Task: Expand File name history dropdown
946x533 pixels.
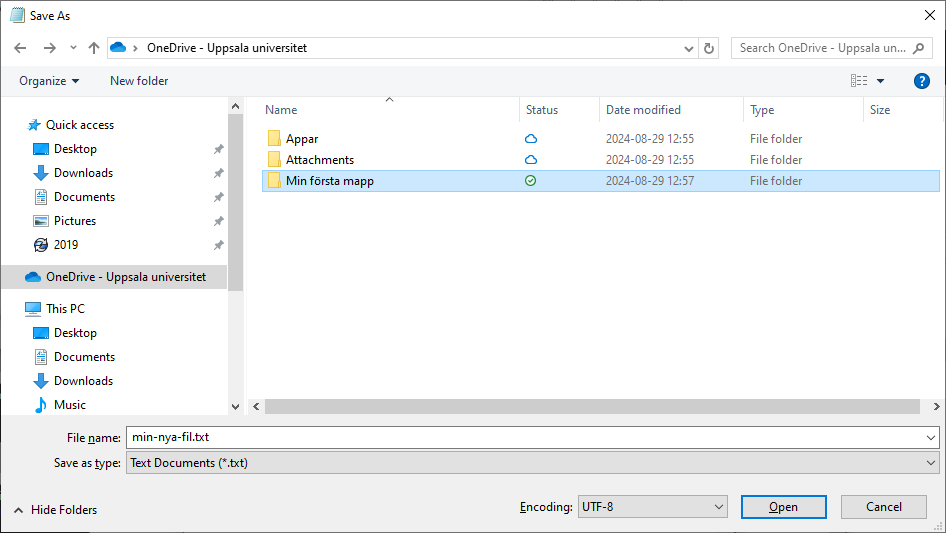Action: point(931,438)
